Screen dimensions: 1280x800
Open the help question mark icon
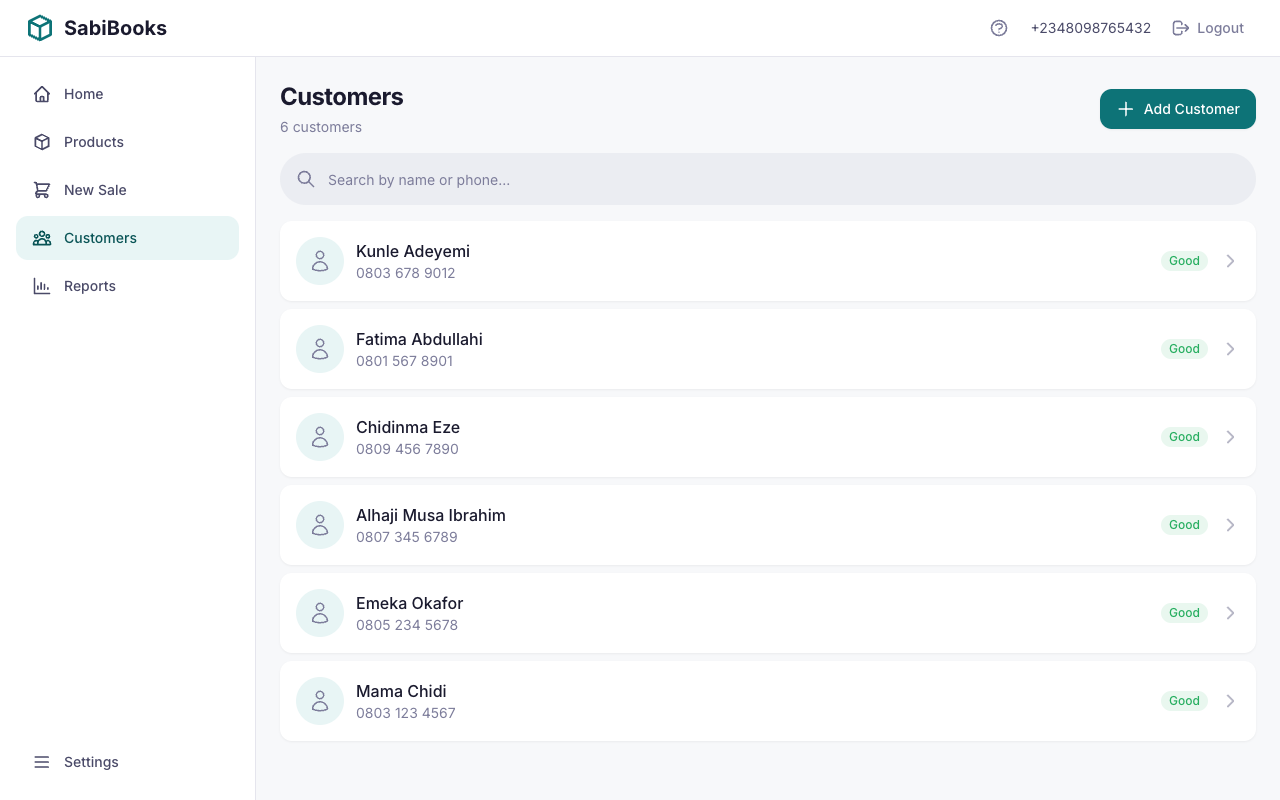point(998,28)
